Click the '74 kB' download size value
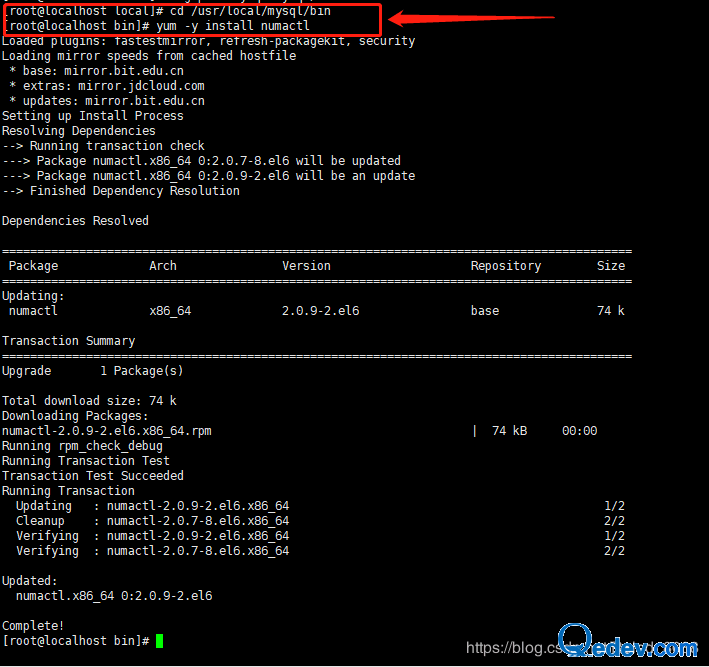Viewport: 709px width, 667px height. (x=509, y=430)
